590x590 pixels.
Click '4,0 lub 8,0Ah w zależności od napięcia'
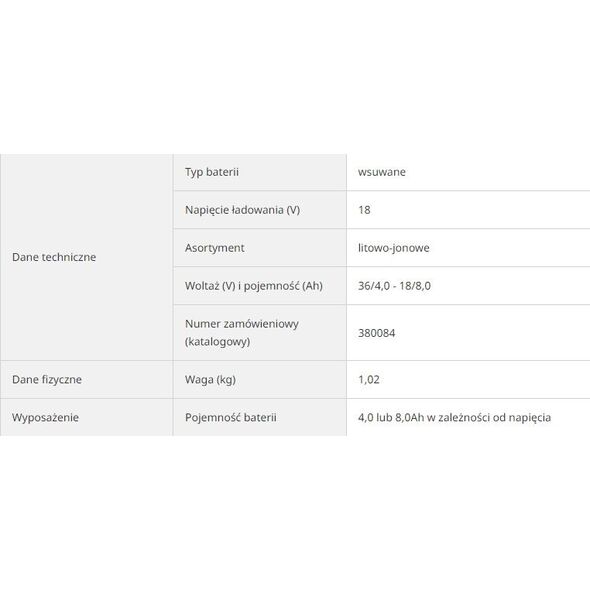pos(455,417)
